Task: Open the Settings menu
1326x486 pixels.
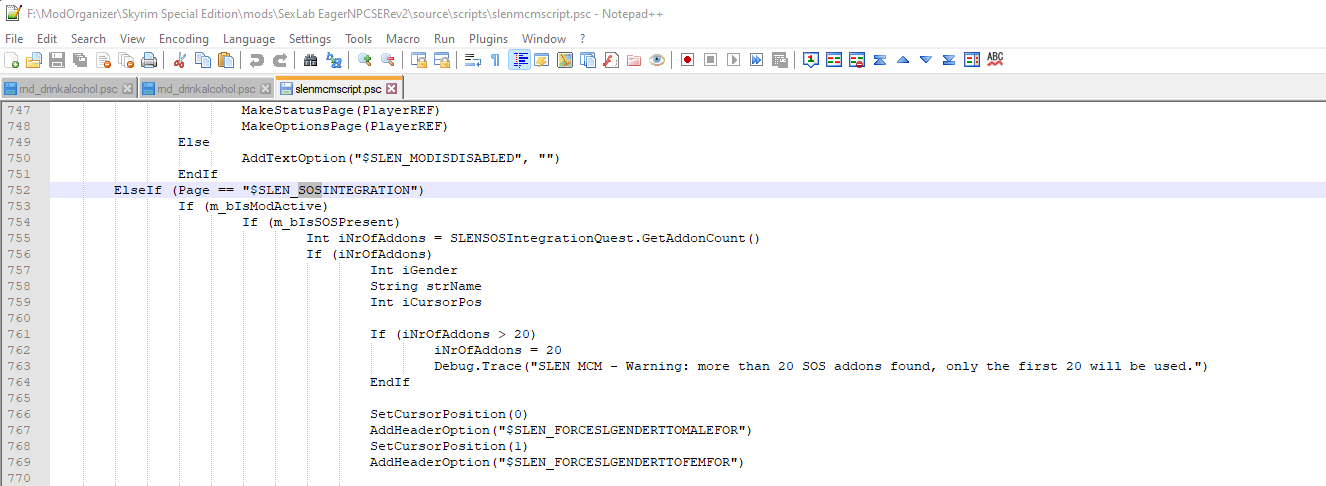Action: coord(310,38)
